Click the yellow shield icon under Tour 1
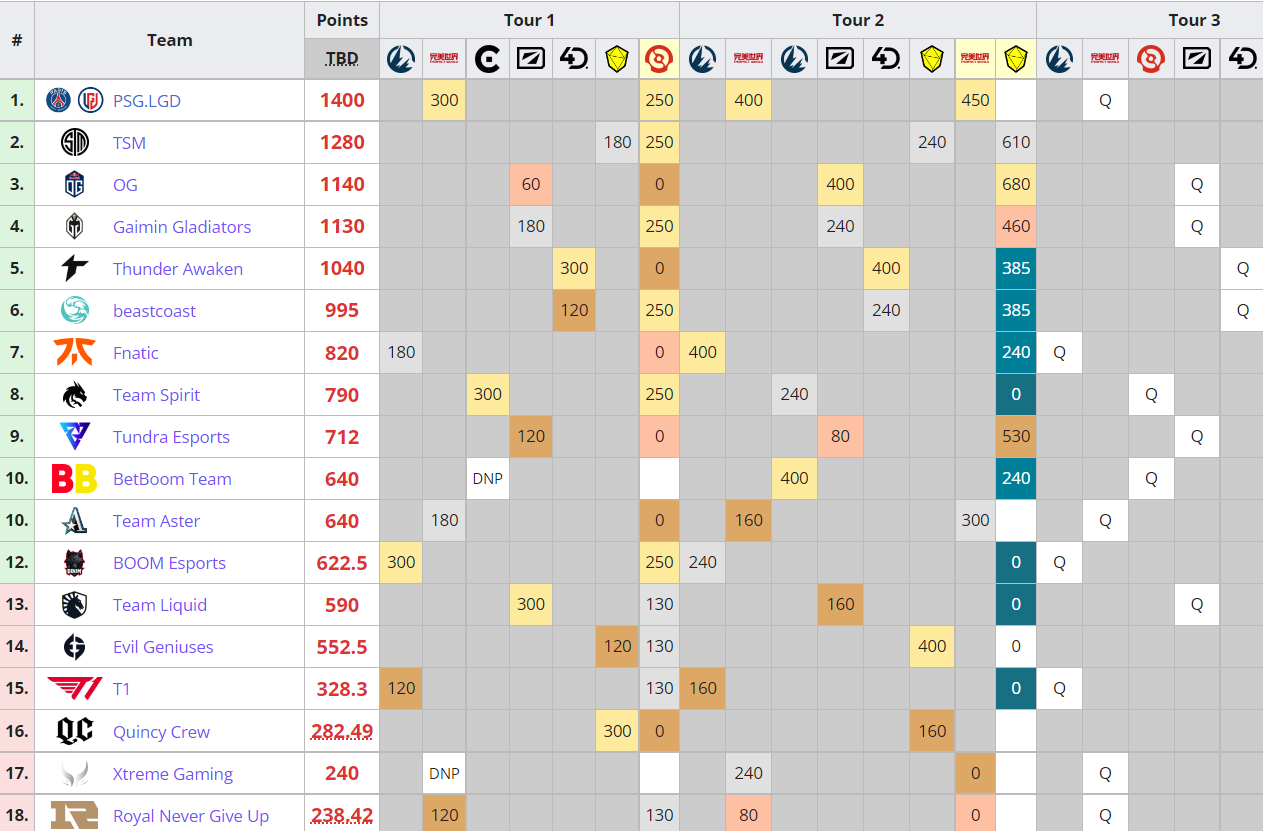Image resolution: width=1263 pixels, height=831 pixels. tap(617, 60)
